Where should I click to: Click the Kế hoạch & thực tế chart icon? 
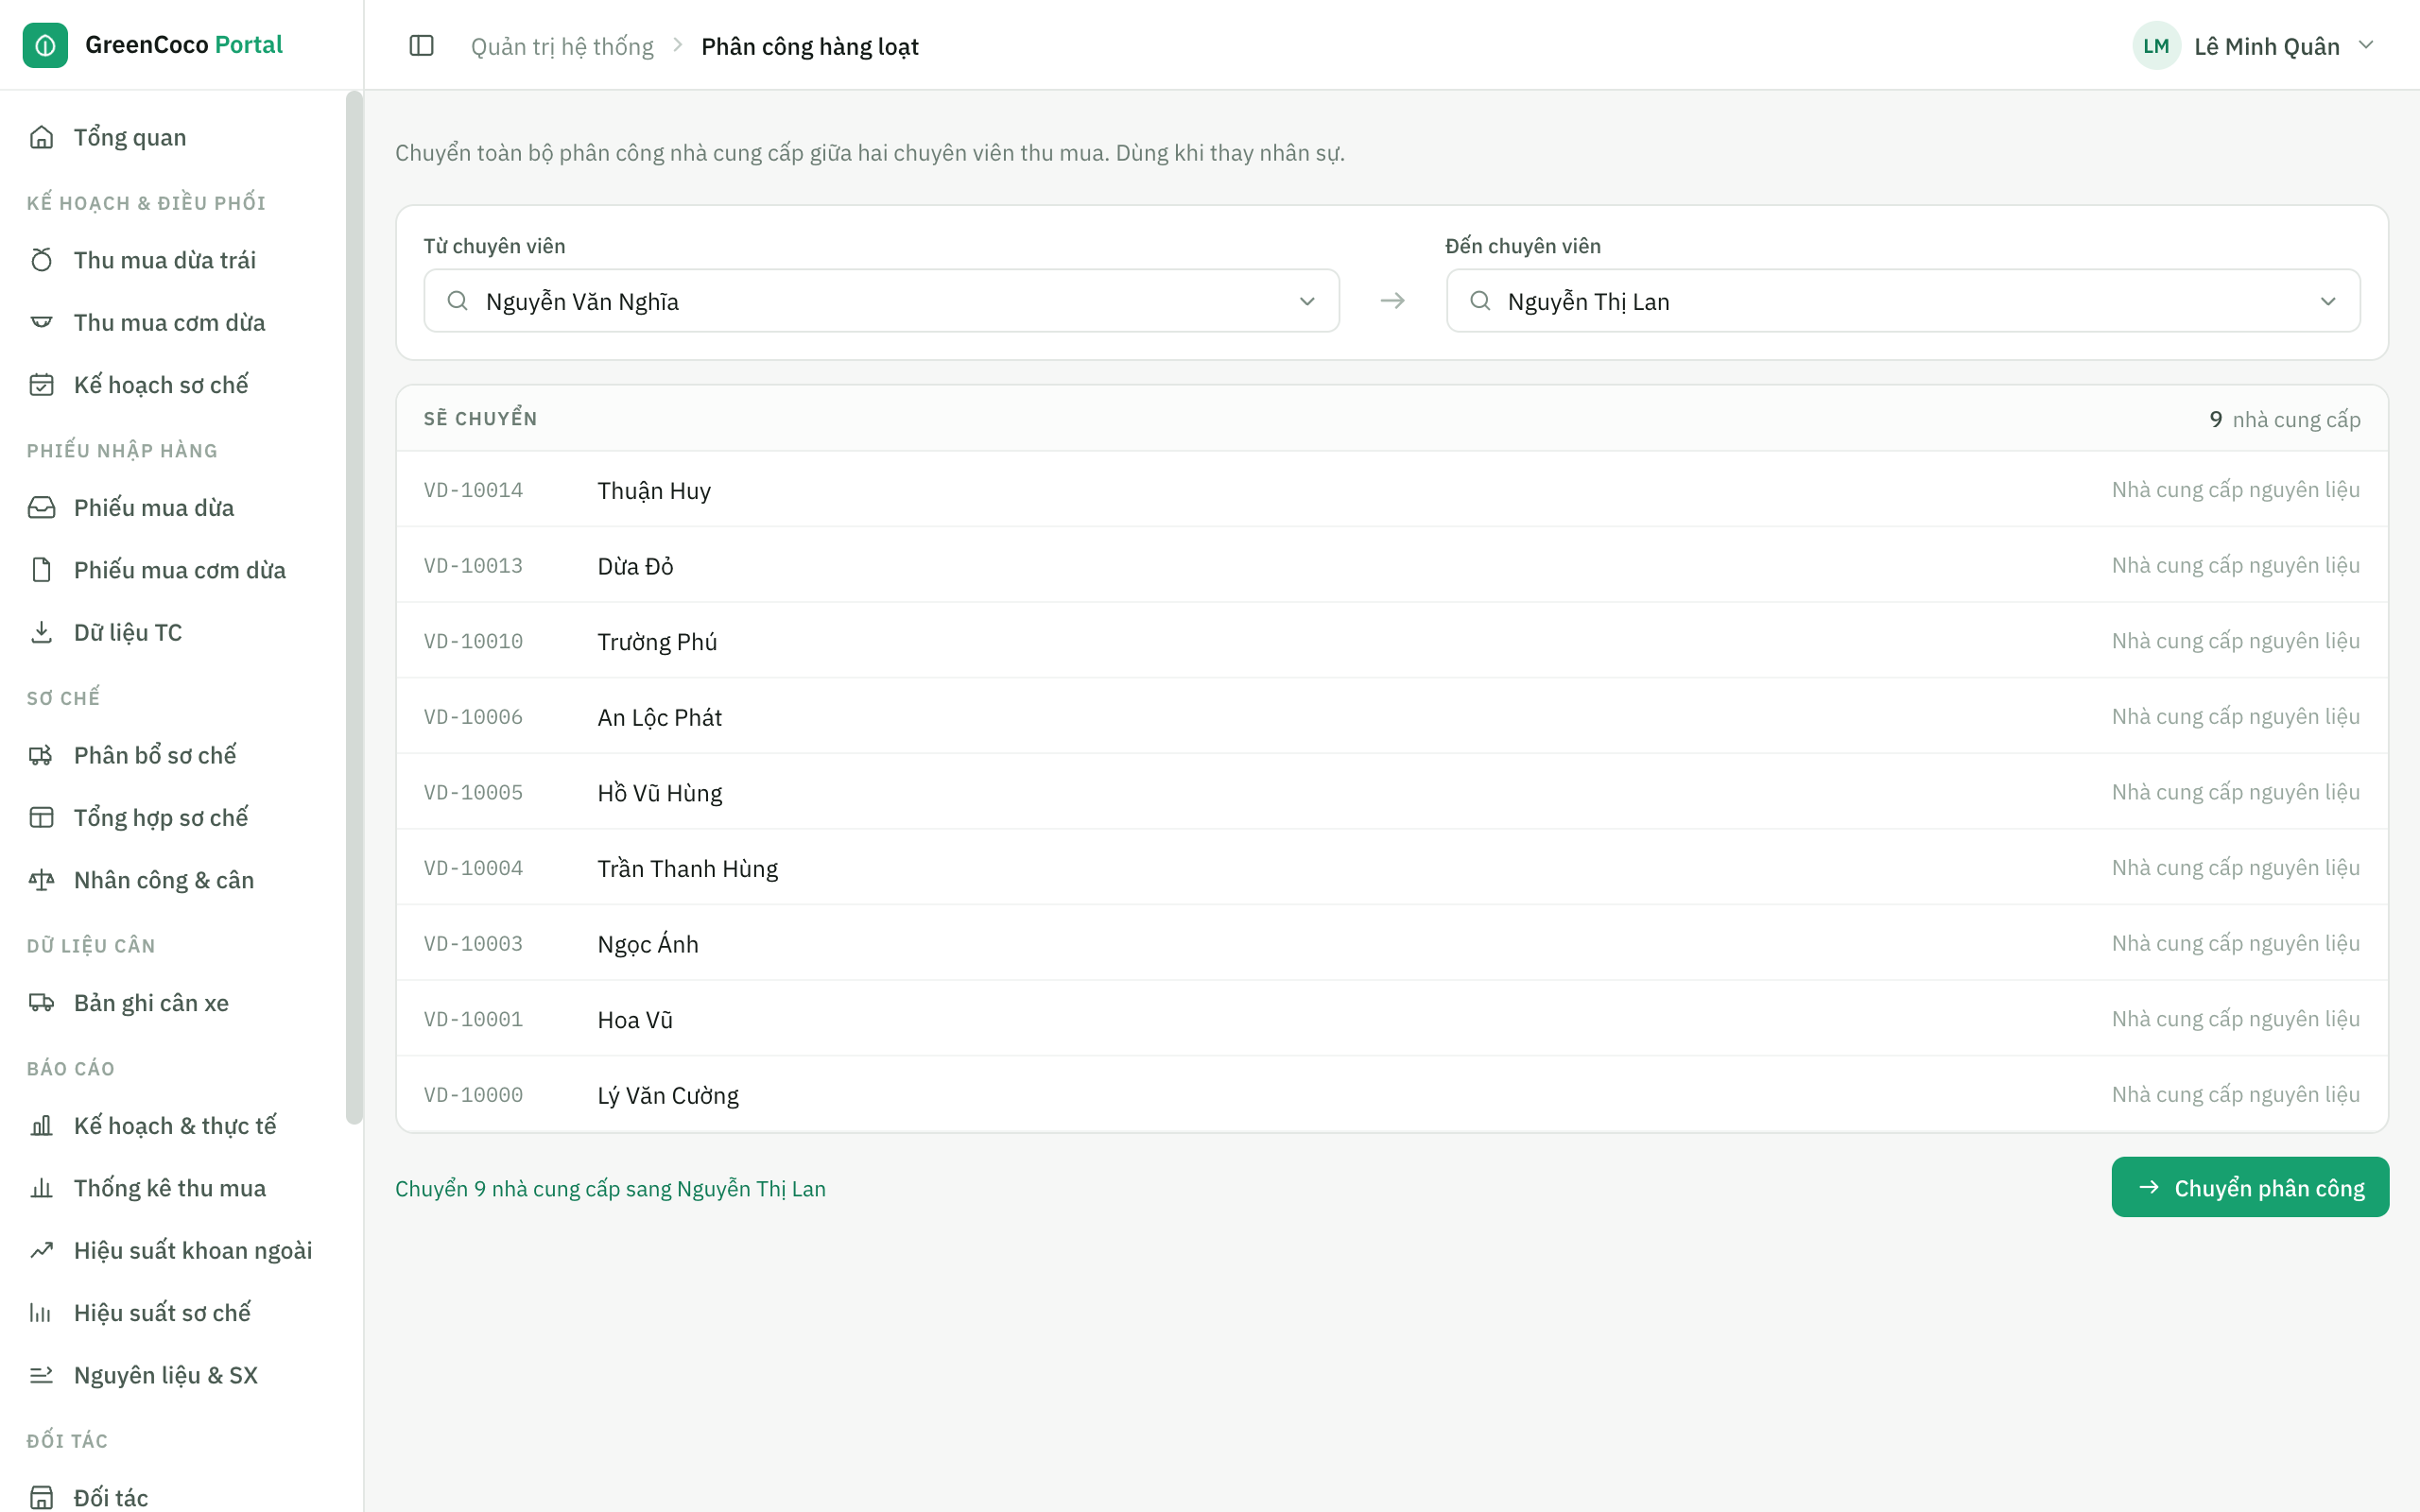click(x=41, y=1125)
